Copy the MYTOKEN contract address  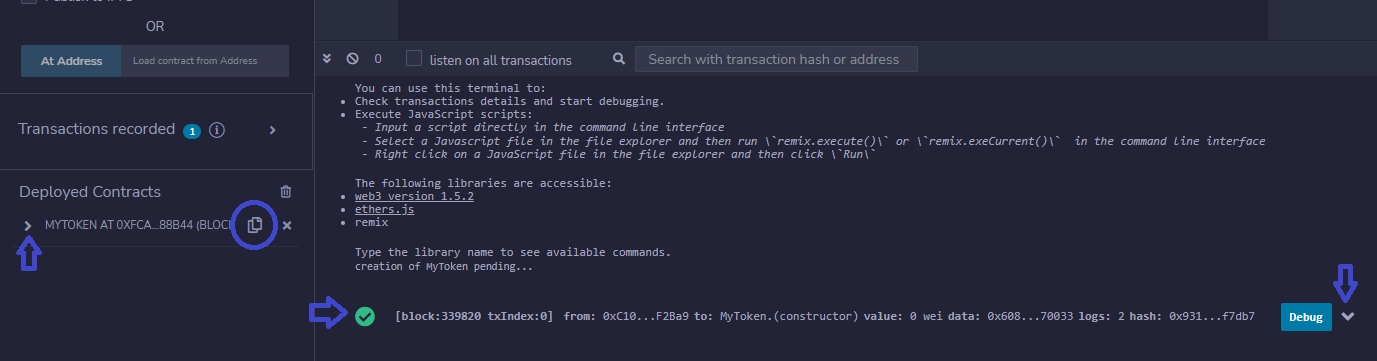[254, 225]
